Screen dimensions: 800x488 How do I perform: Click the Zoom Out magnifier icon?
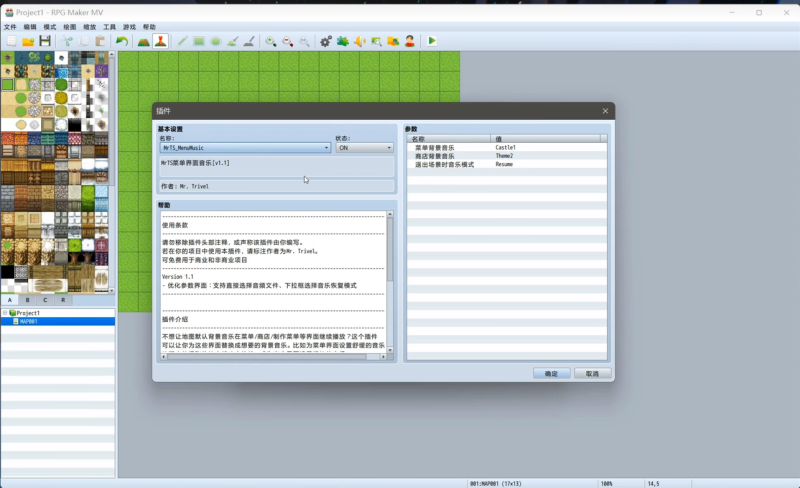tap(288, 41)
